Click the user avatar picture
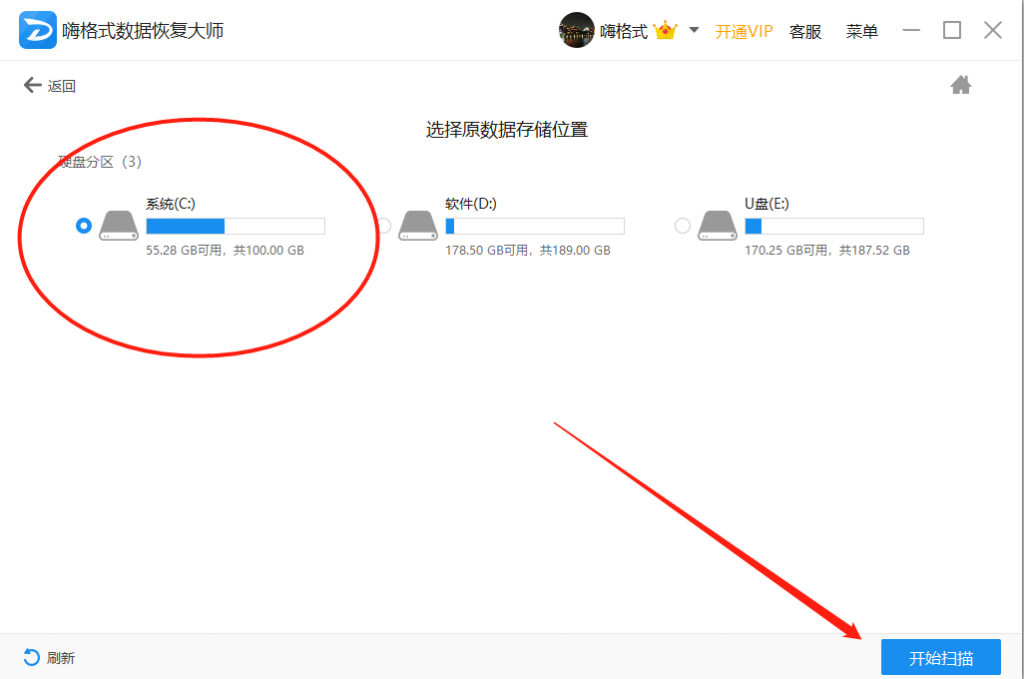Viewport: 1024px width, 679px height. (576, 30)
